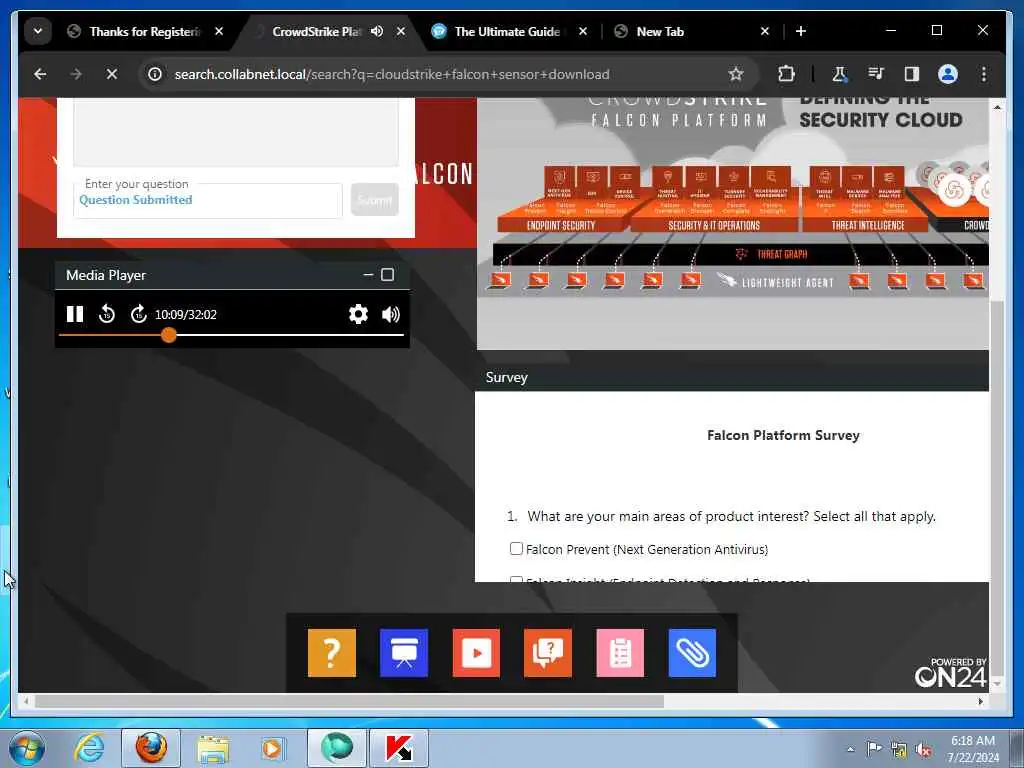Switch to the New Tab tab
This screenshot has width=1024, height=768.
tap(660, 31)
